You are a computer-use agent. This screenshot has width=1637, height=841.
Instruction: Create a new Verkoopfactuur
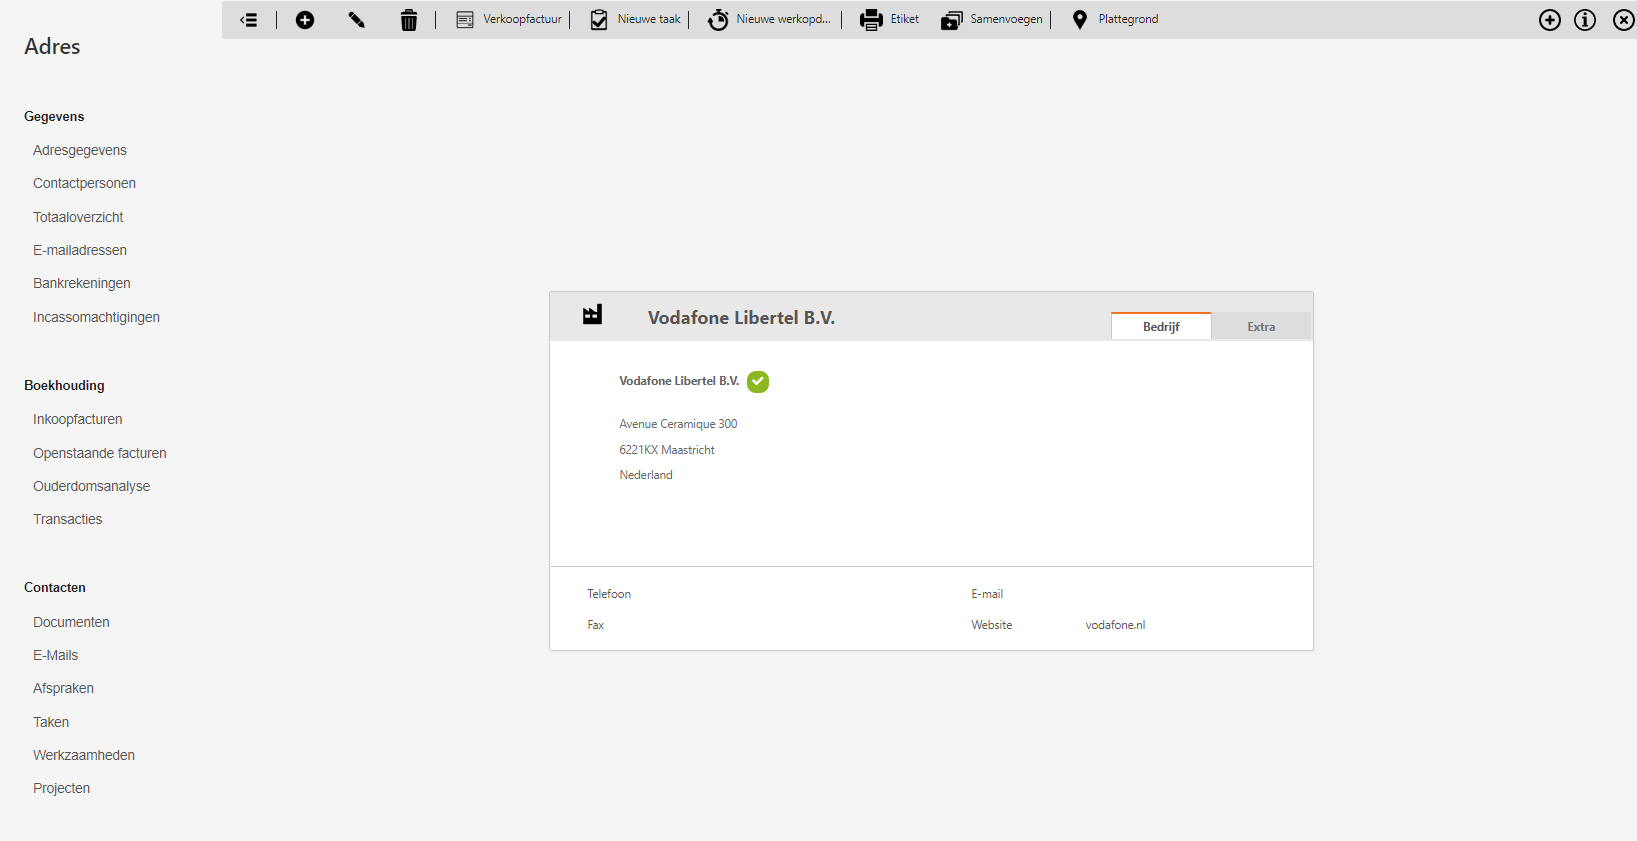[522, 19]
